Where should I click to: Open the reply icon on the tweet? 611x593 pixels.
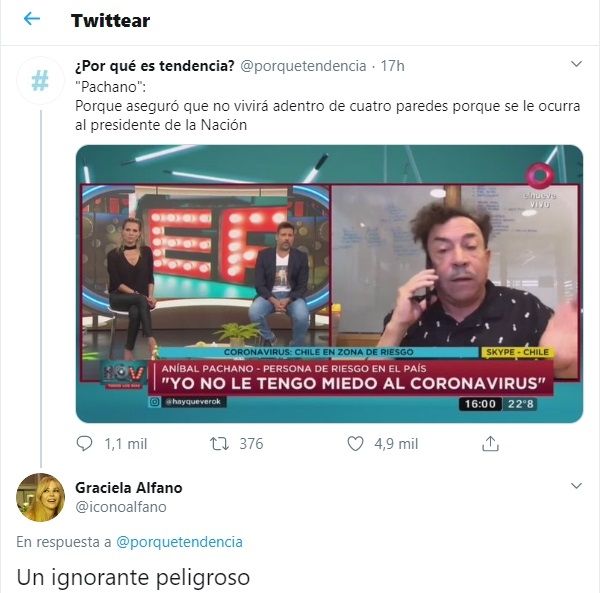(84, 443)
